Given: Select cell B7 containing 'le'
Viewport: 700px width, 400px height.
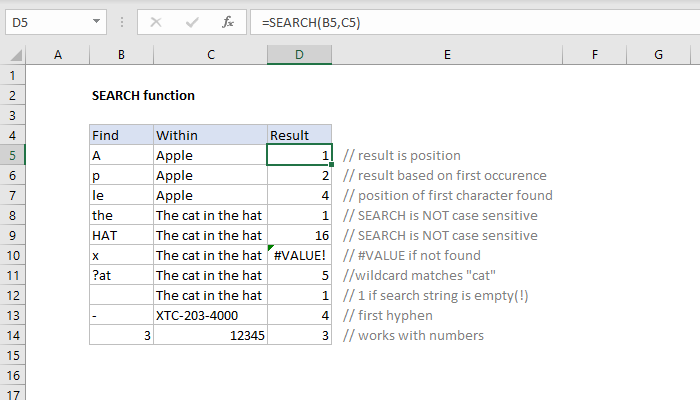Looking at the screenshot, I should point(121,196).
